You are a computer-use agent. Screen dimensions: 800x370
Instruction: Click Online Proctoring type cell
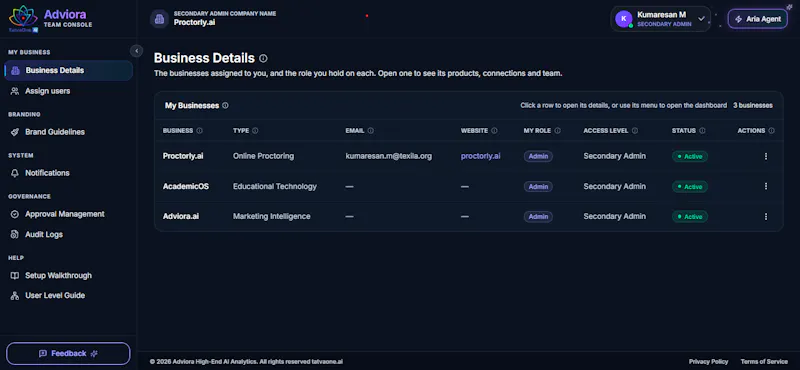pos(263,156)
